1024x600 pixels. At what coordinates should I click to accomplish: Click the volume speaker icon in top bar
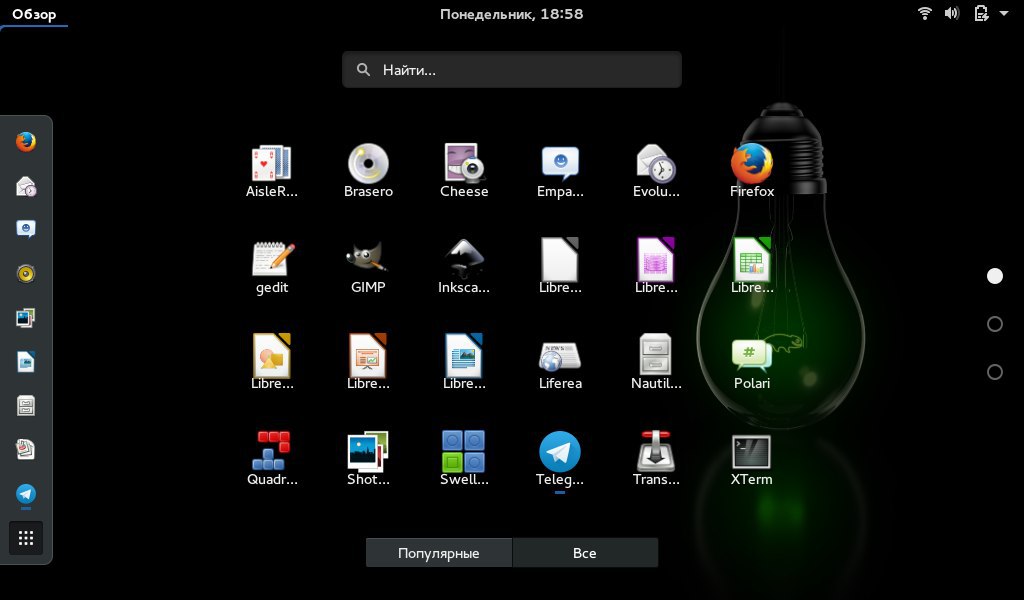[952, 13]
